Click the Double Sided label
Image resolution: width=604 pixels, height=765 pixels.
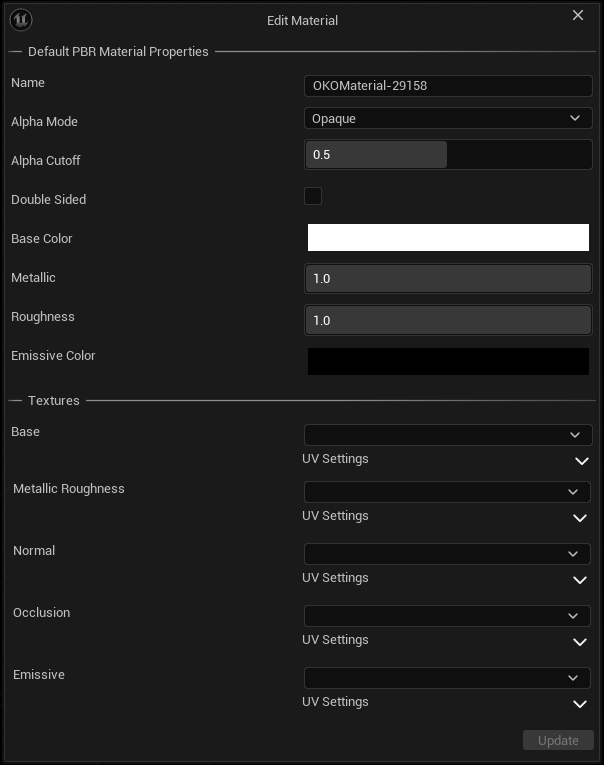pyautogui.click(x=48, y=200)
